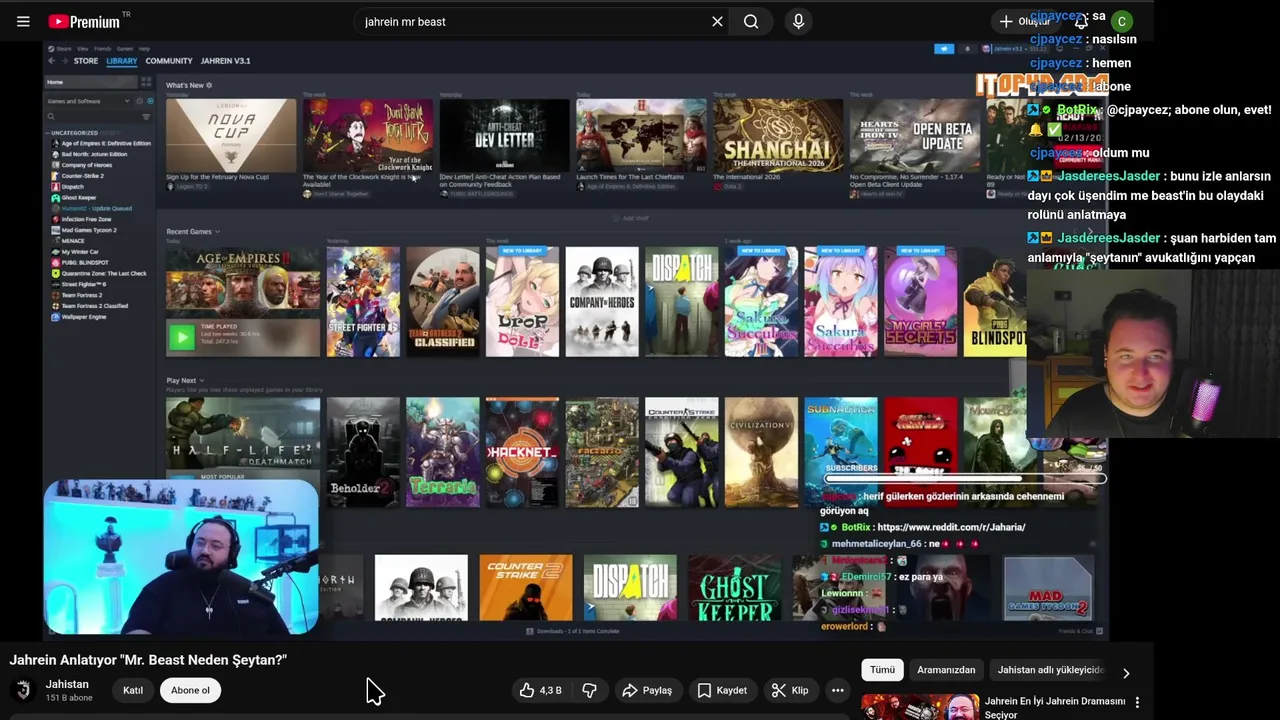Save the video with Kaydet

click(722, 690)
